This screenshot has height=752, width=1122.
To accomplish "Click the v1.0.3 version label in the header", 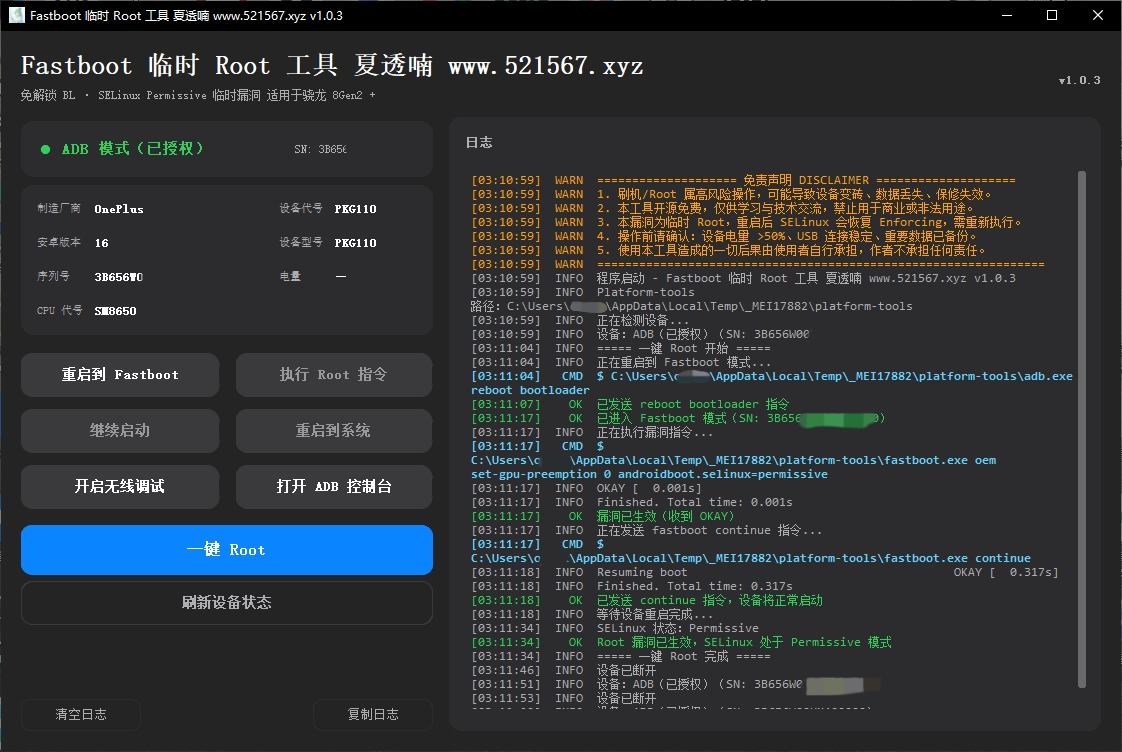I will pyautogui.click(x=1079, y=80).
